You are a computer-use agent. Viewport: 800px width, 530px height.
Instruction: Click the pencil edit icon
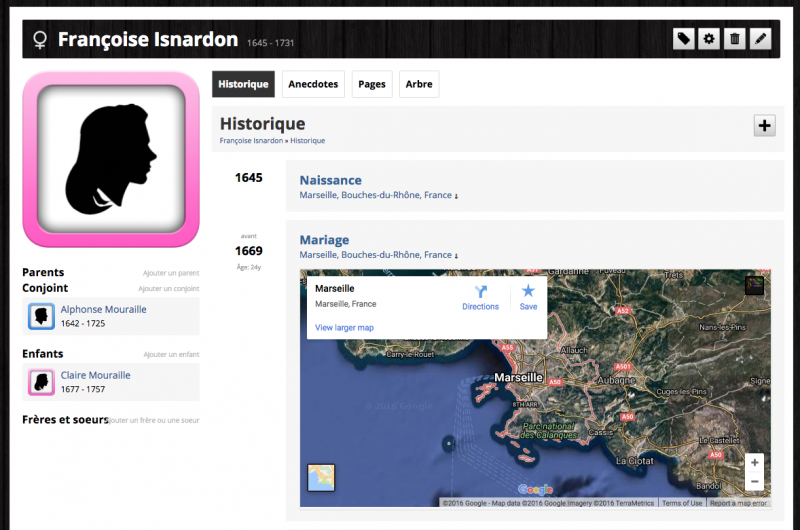761,39
